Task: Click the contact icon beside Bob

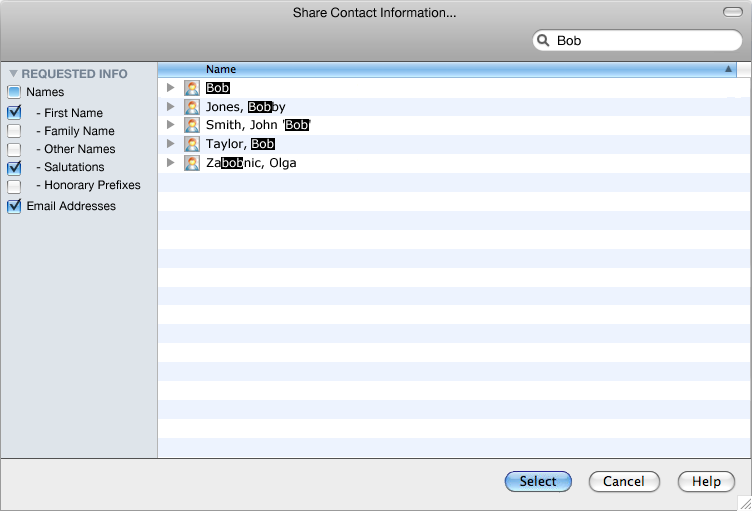Action: pyautogui.click(x=192, y=88)
